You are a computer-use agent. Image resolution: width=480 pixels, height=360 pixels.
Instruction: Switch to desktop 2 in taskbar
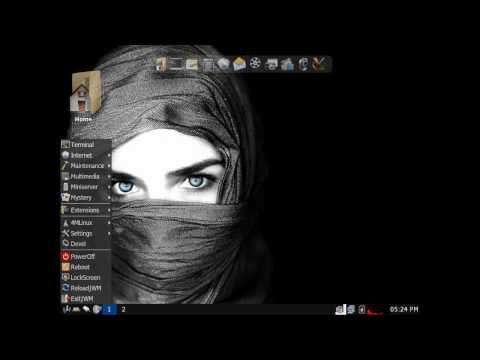tap(123, 309)
